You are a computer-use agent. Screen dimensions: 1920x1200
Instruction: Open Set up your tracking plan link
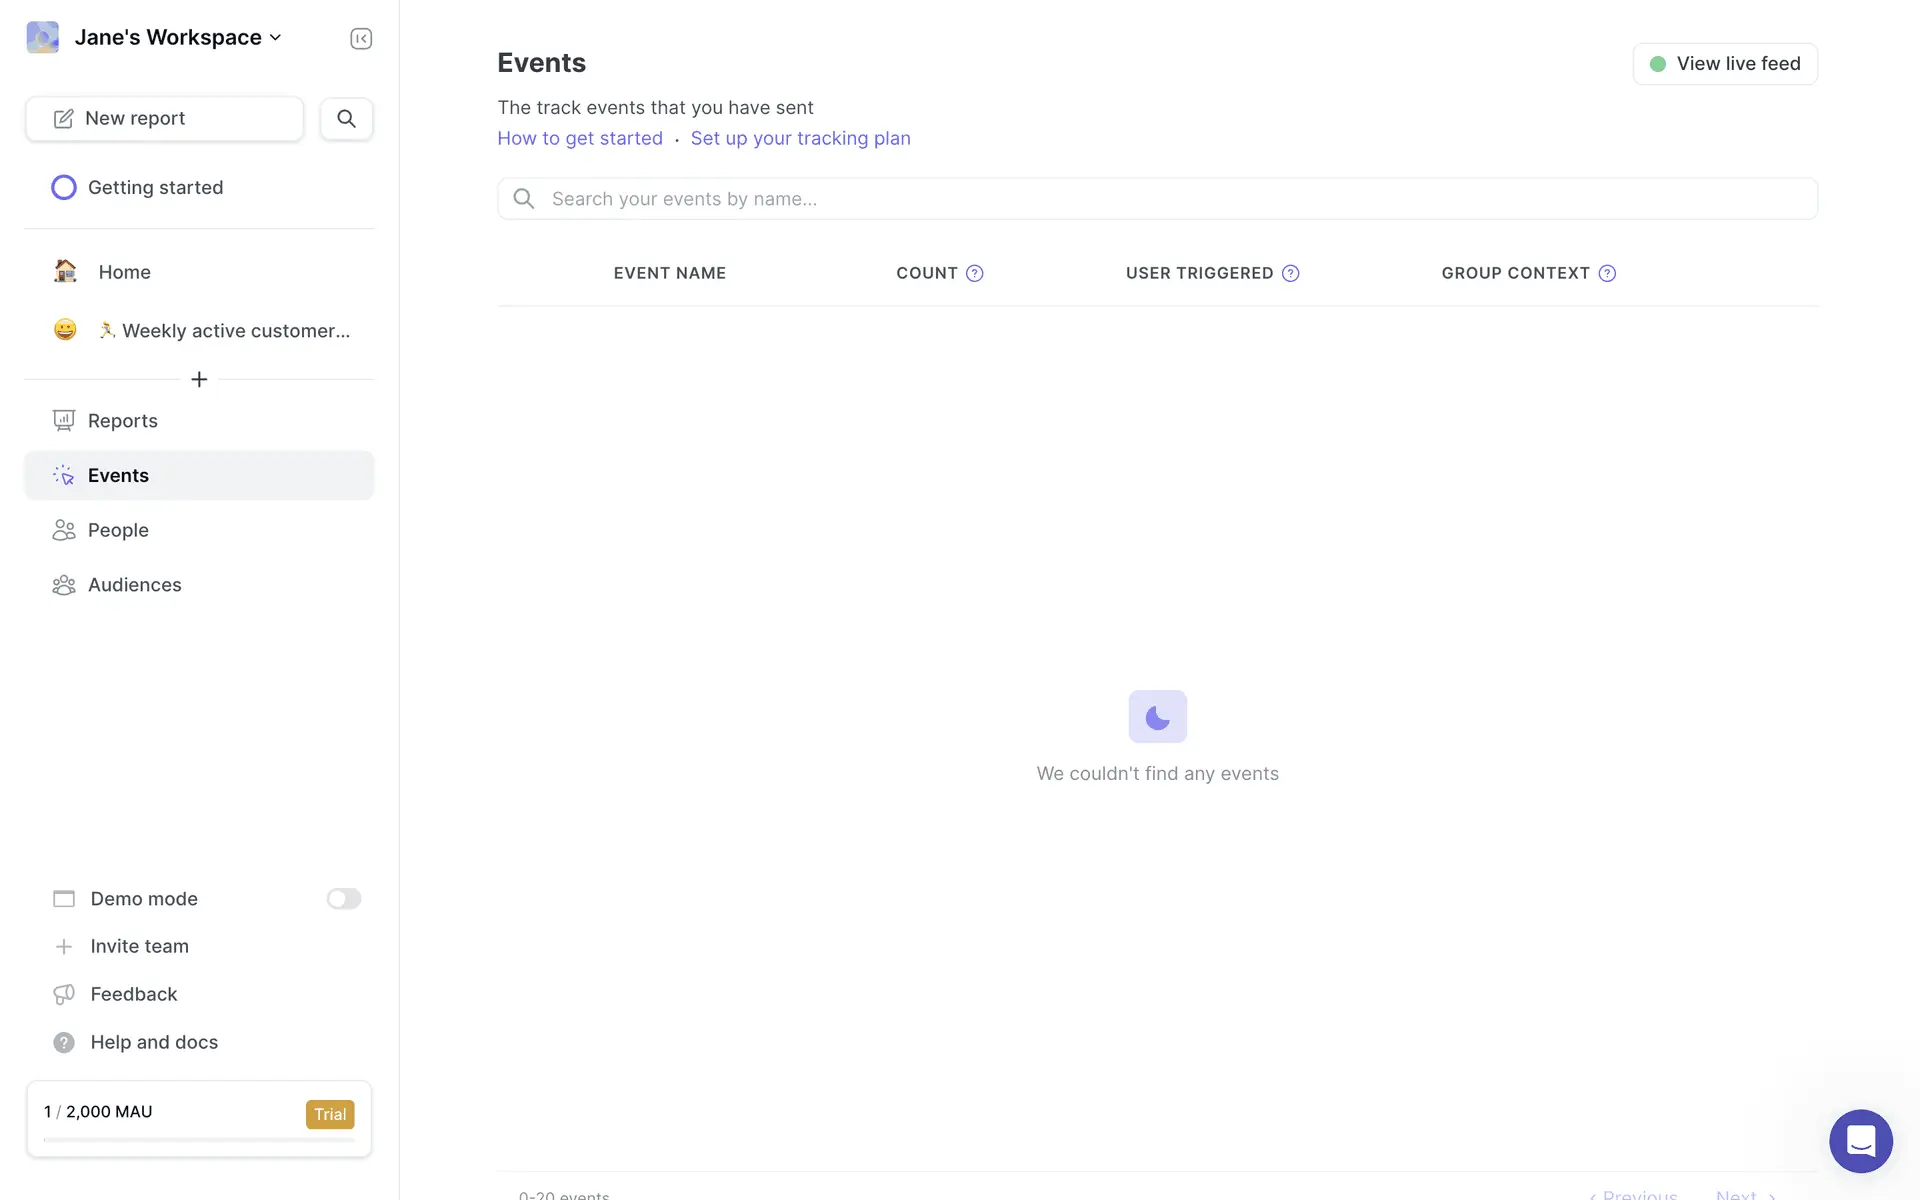point(800,138)
